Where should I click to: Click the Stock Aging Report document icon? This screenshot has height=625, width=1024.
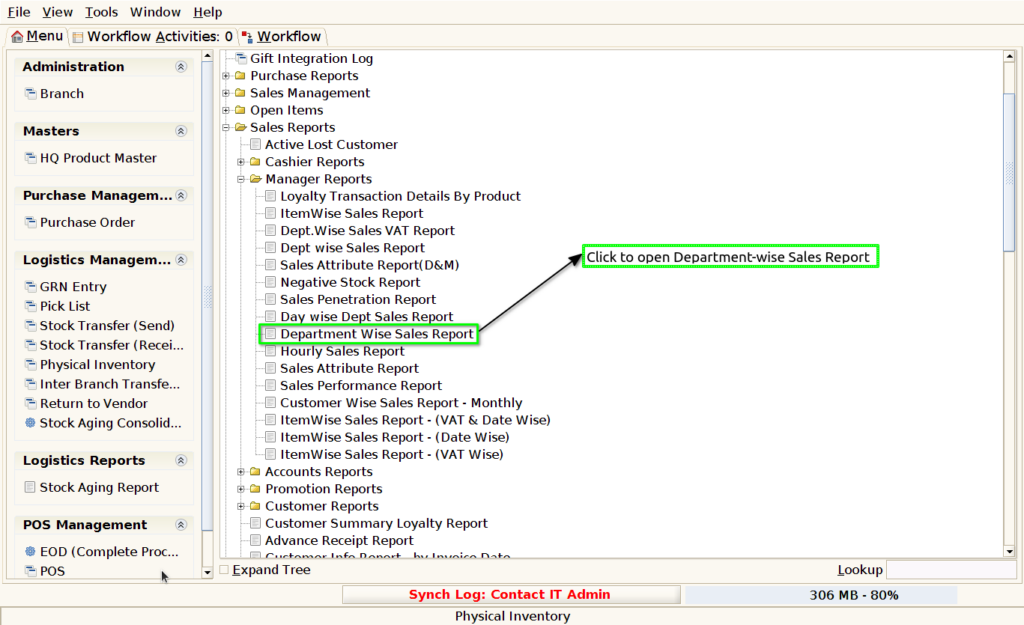tap(30, 487)
